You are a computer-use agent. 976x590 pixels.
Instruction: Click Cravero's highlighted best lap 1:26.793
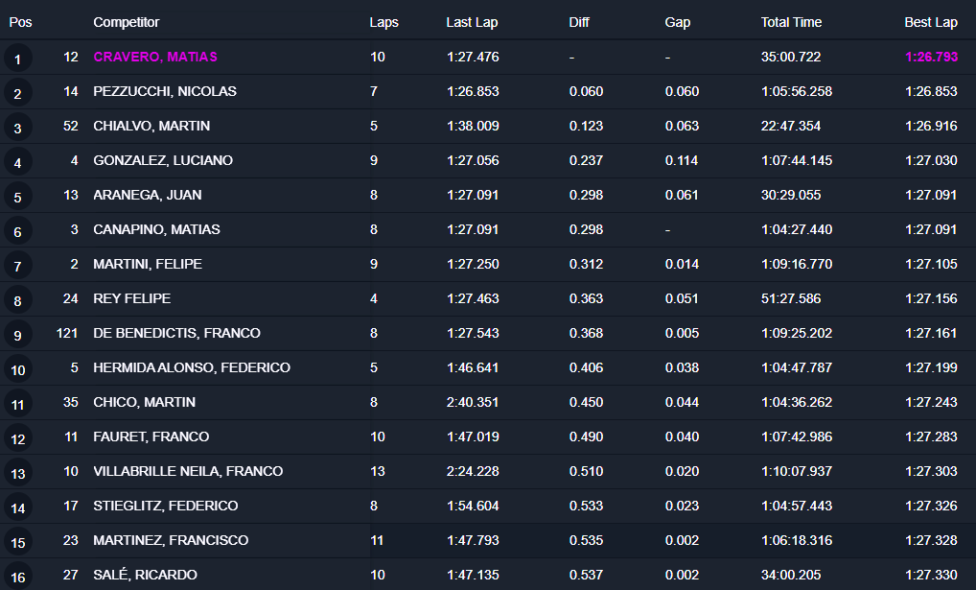click(931, 57)
